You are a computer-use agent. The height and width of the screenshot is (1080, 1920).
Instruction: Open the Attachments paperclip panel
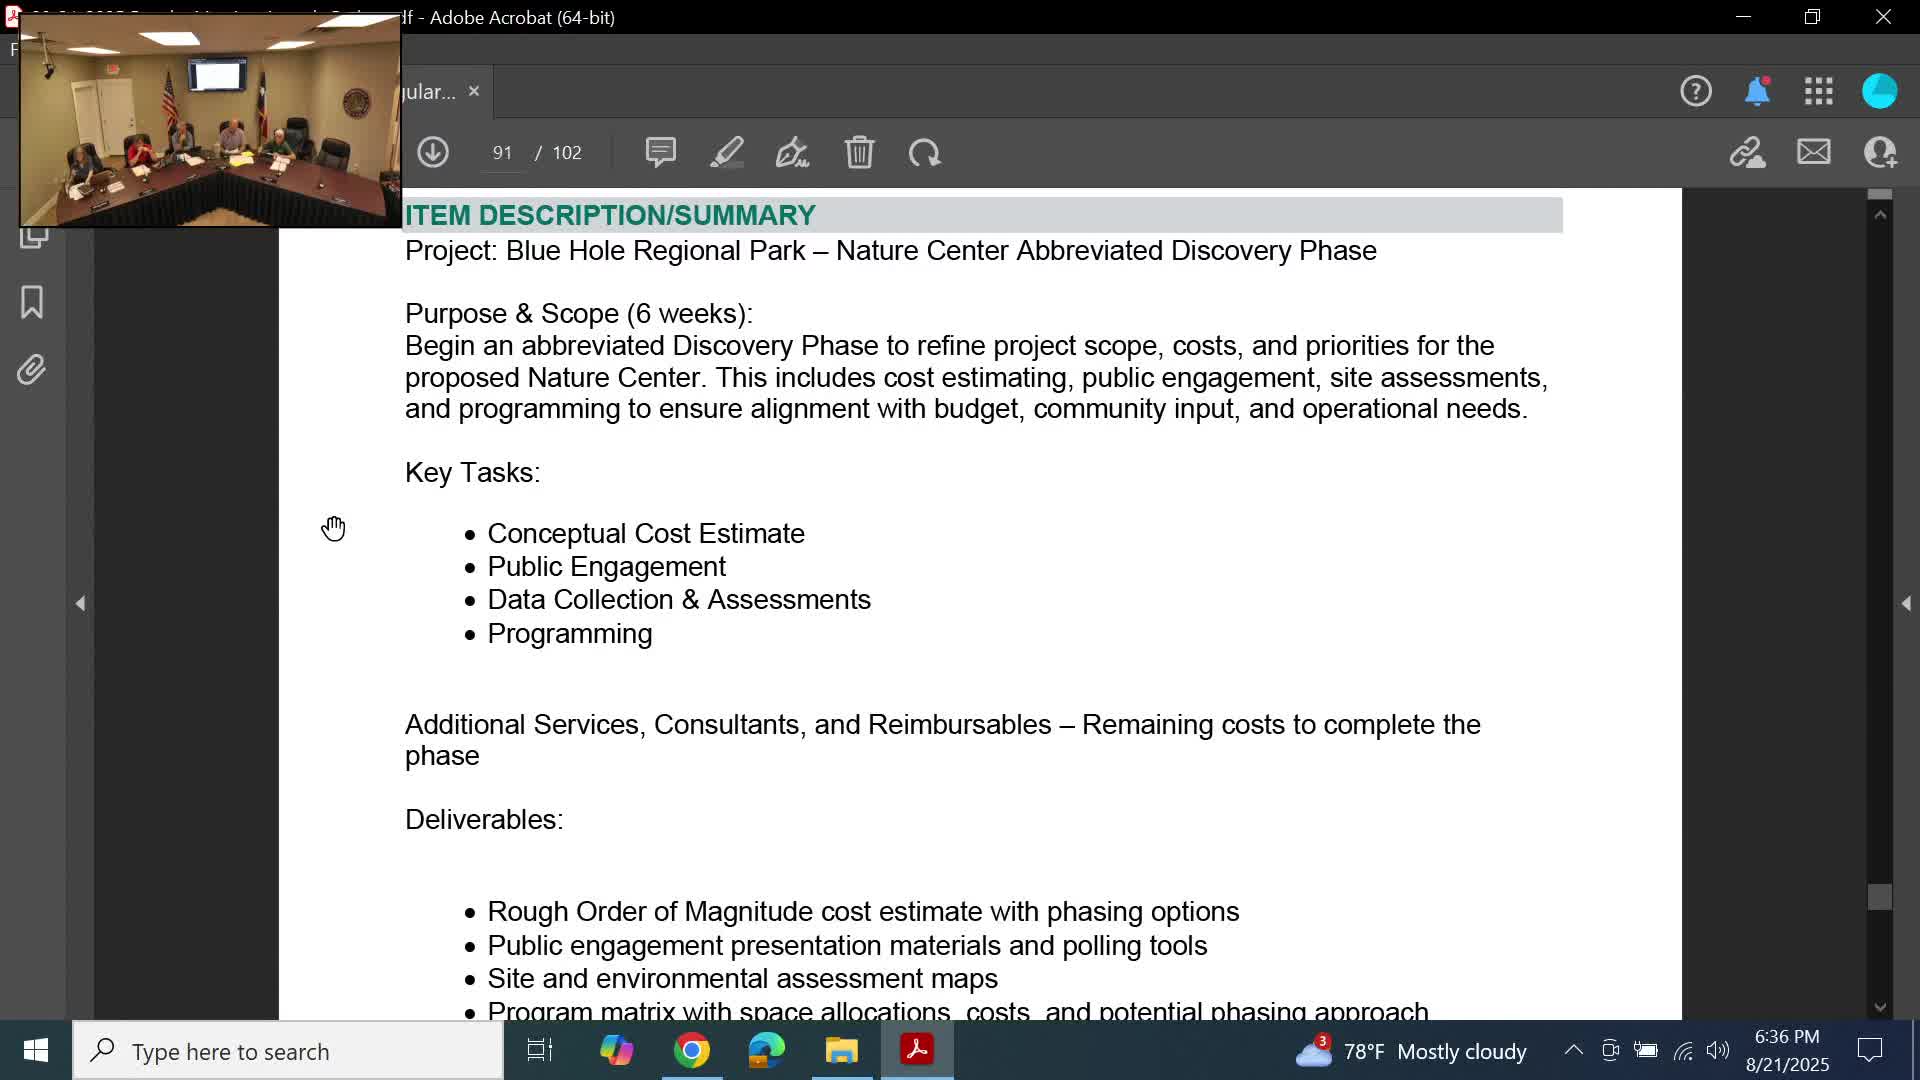click(32, 370)
